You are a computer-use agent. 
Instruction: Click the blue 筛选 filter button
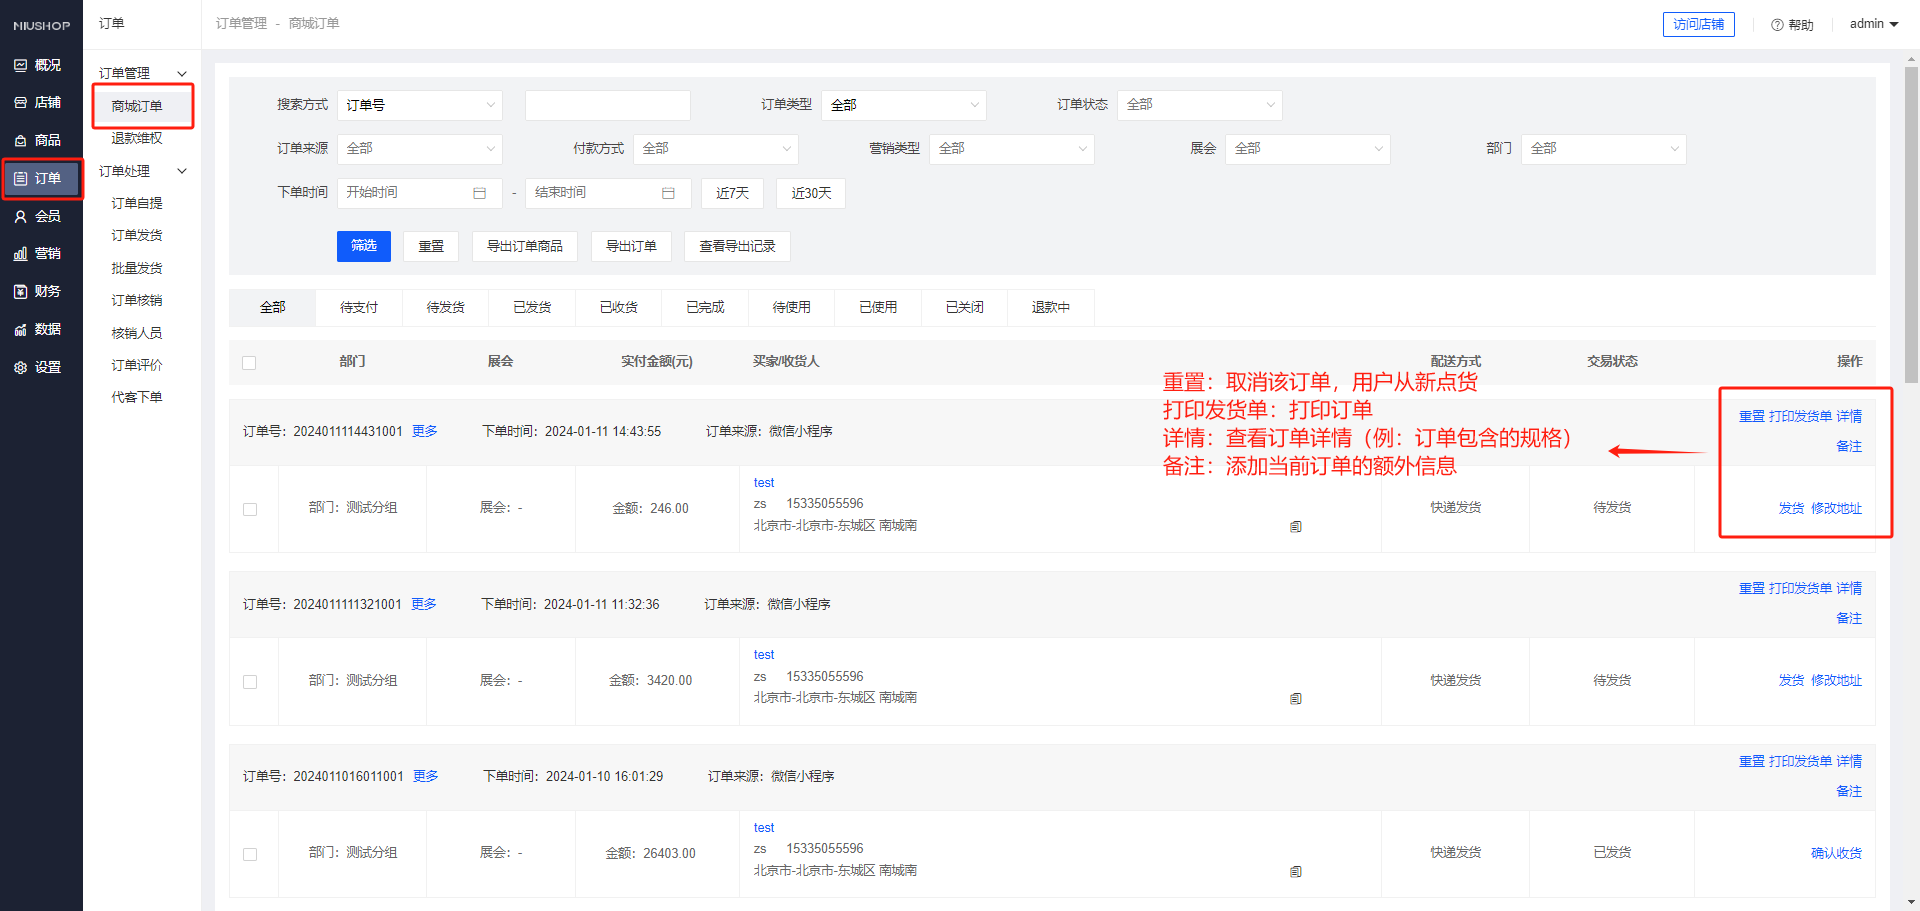[363, 246]
